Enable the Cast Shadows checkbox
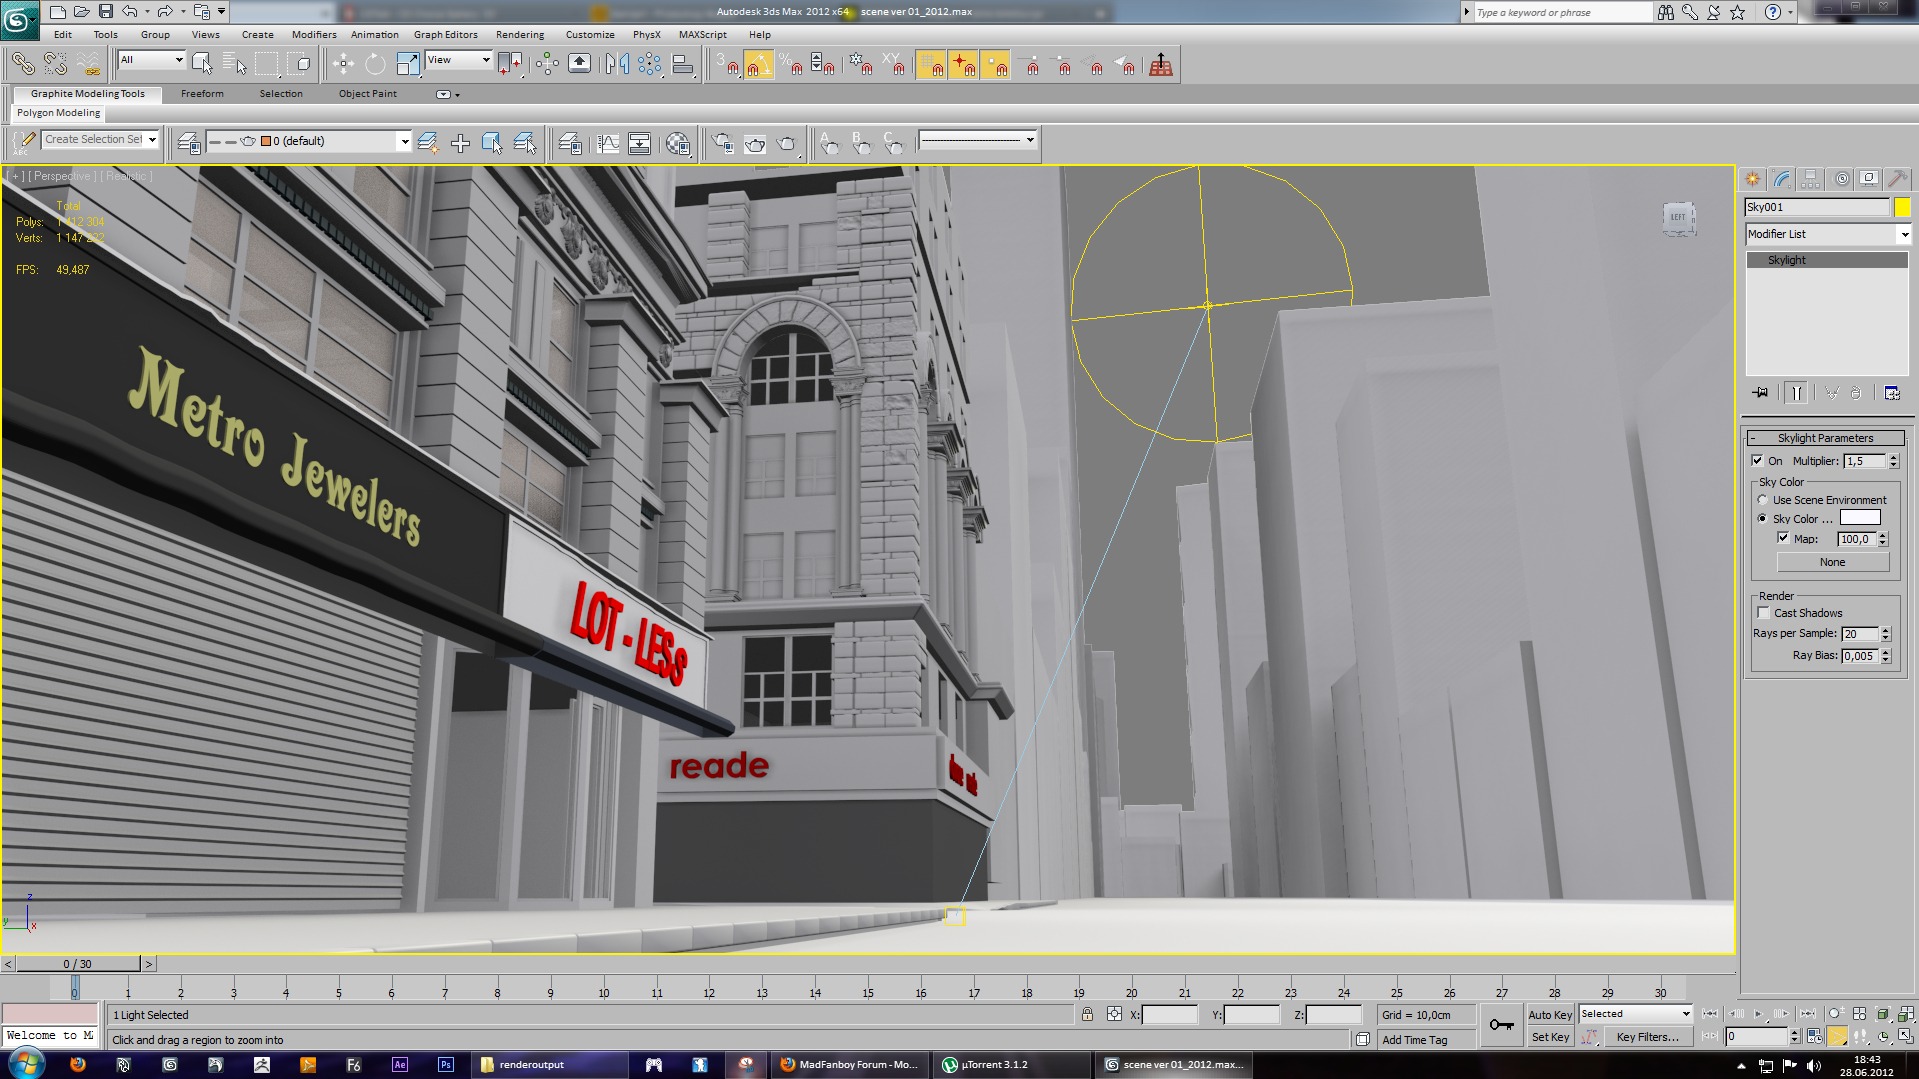1919x1079 pixels. click(1764, 613)
